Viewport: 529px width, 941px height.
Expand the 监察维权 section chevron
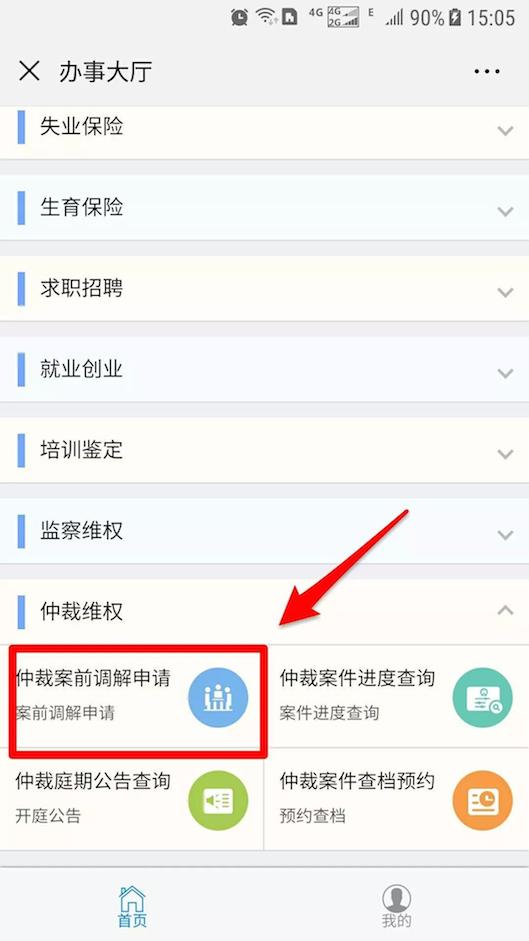506,534
